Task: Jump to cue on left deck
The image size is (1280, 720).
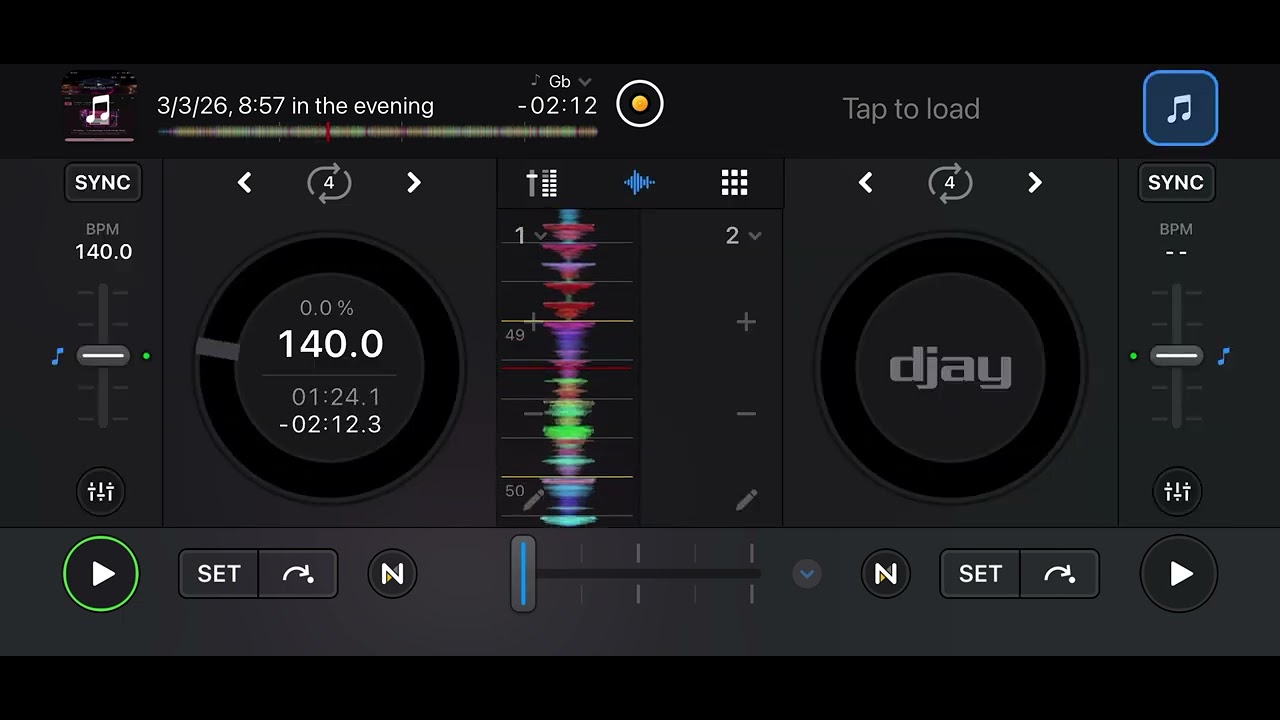Action: 298,574
